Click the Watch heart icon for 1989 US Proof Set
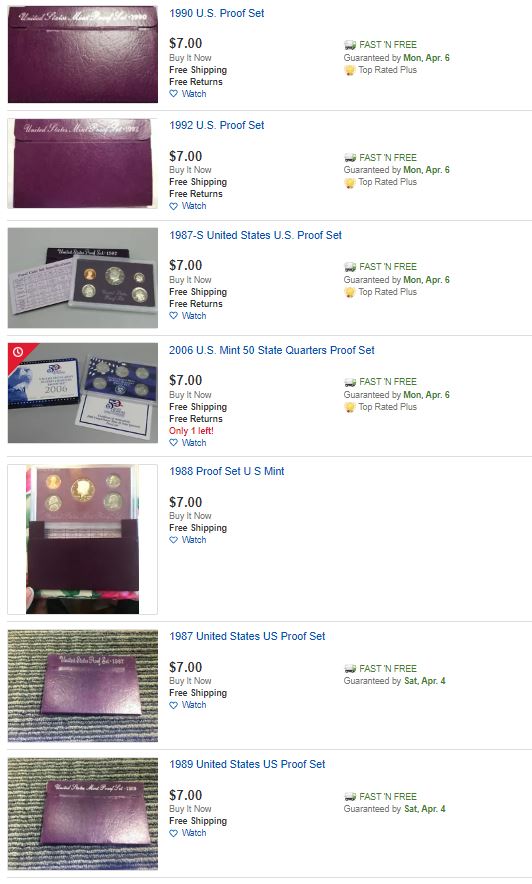Image resolution: width=532 pixels, height=884 pixels. coord(174,833)
